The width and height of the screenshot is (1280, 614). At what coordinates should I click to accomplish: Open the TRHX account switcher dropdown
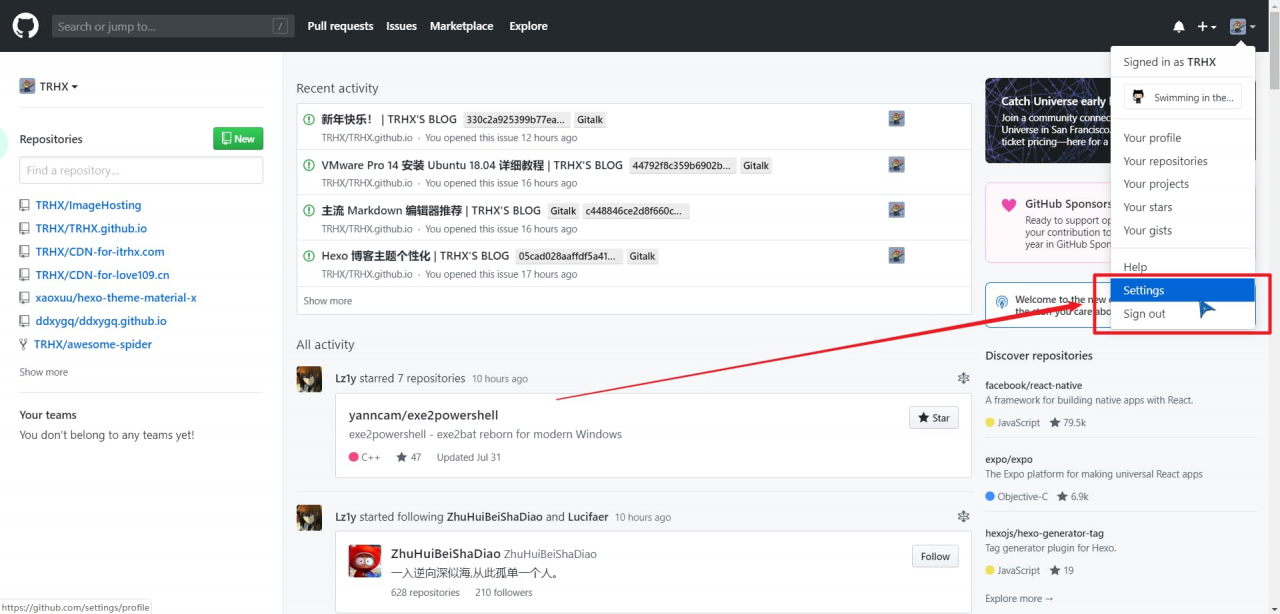click(49, 87)
